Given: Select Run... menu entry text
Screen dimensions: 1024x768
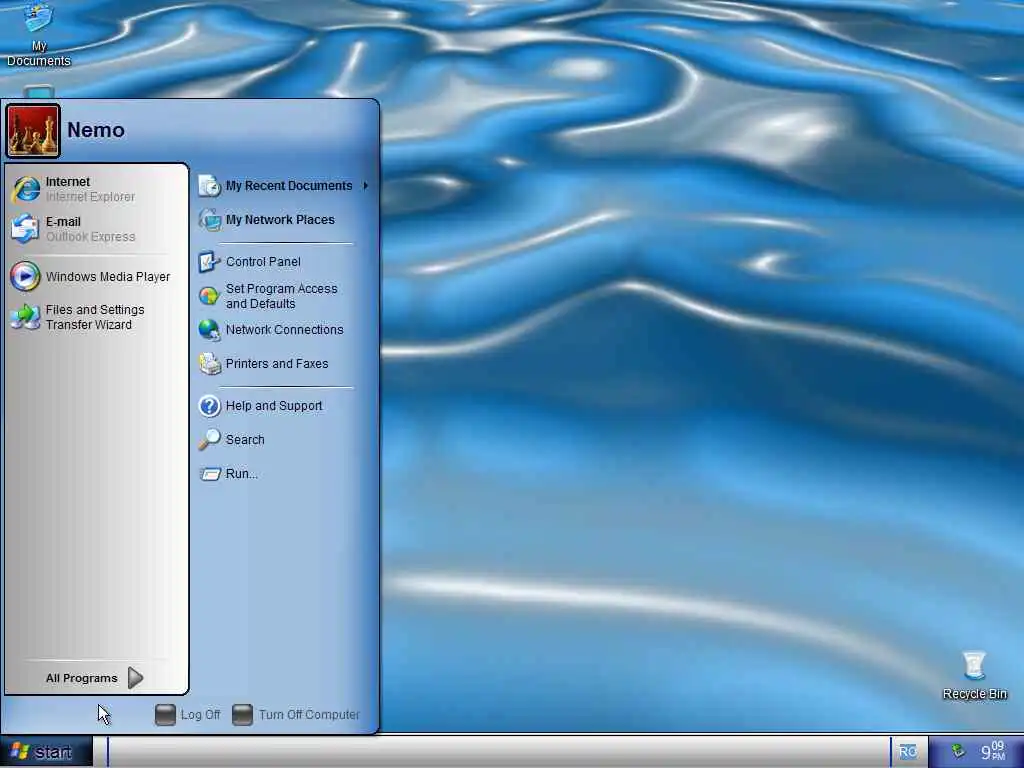Looking at the screenshot, I should click(242, 474).
